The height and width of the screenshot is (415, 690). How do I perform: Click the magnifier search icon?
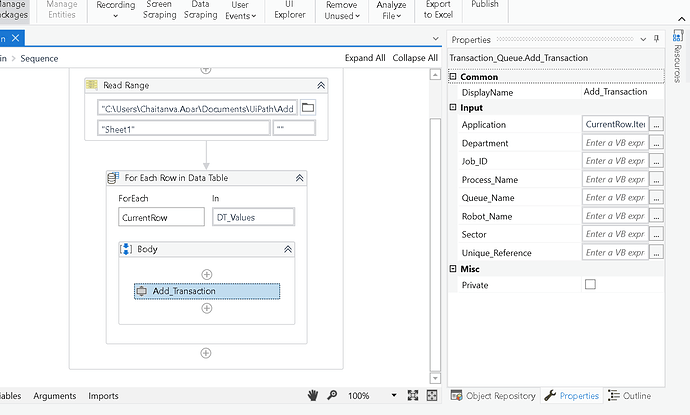(332, 395)
